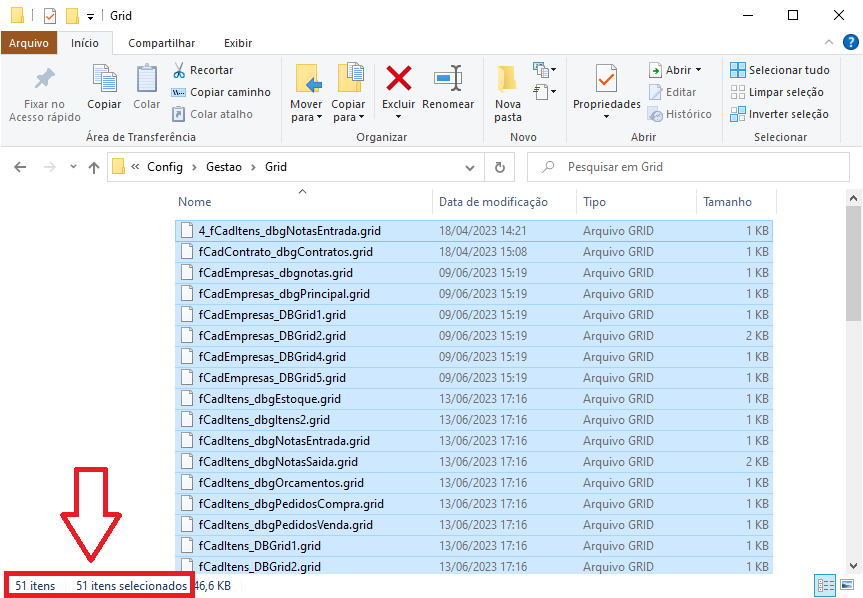Screen dimensions: 863x598
Task: Click Selecionar tudo button
Action: coord(779,70)
